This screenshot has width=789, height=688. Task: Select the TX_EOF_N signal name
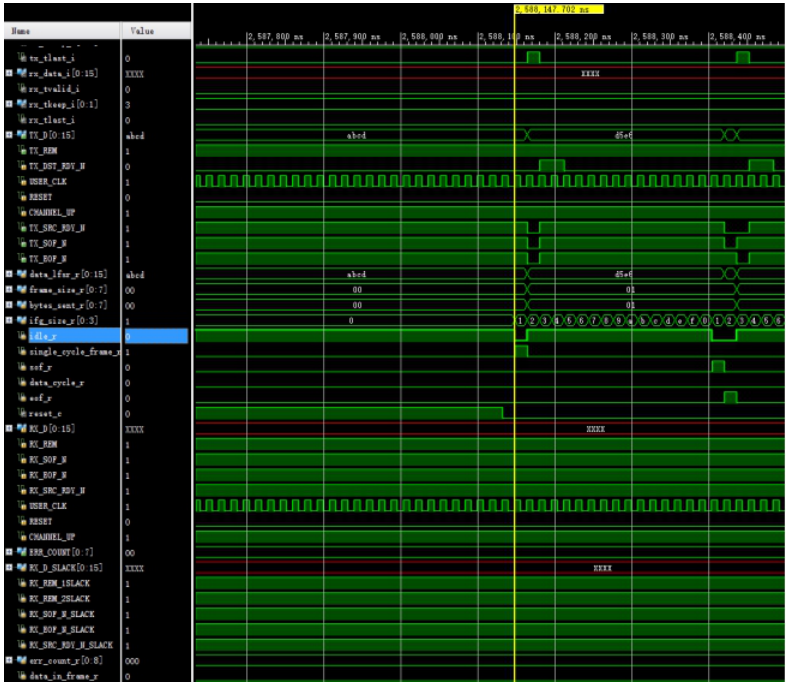pyautogui.click(x=50, y=259)
